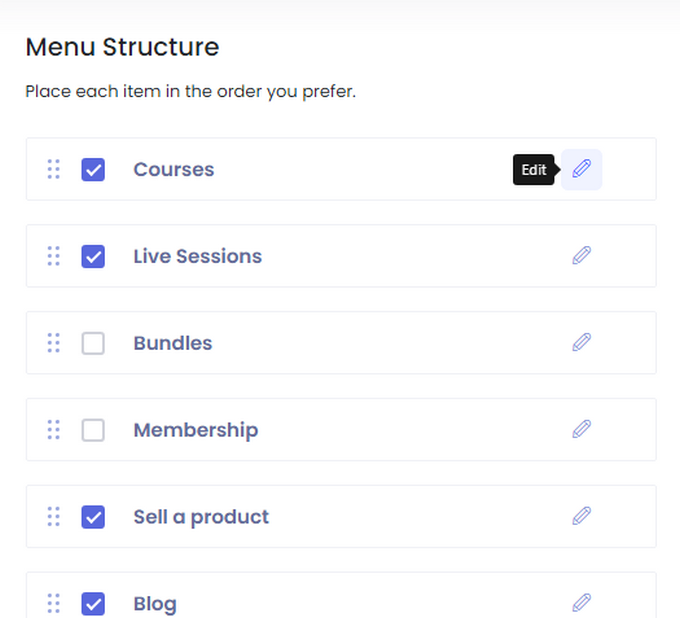
Task: Click the drag handle next to Sell a product
Action: (x=54, y=517)
